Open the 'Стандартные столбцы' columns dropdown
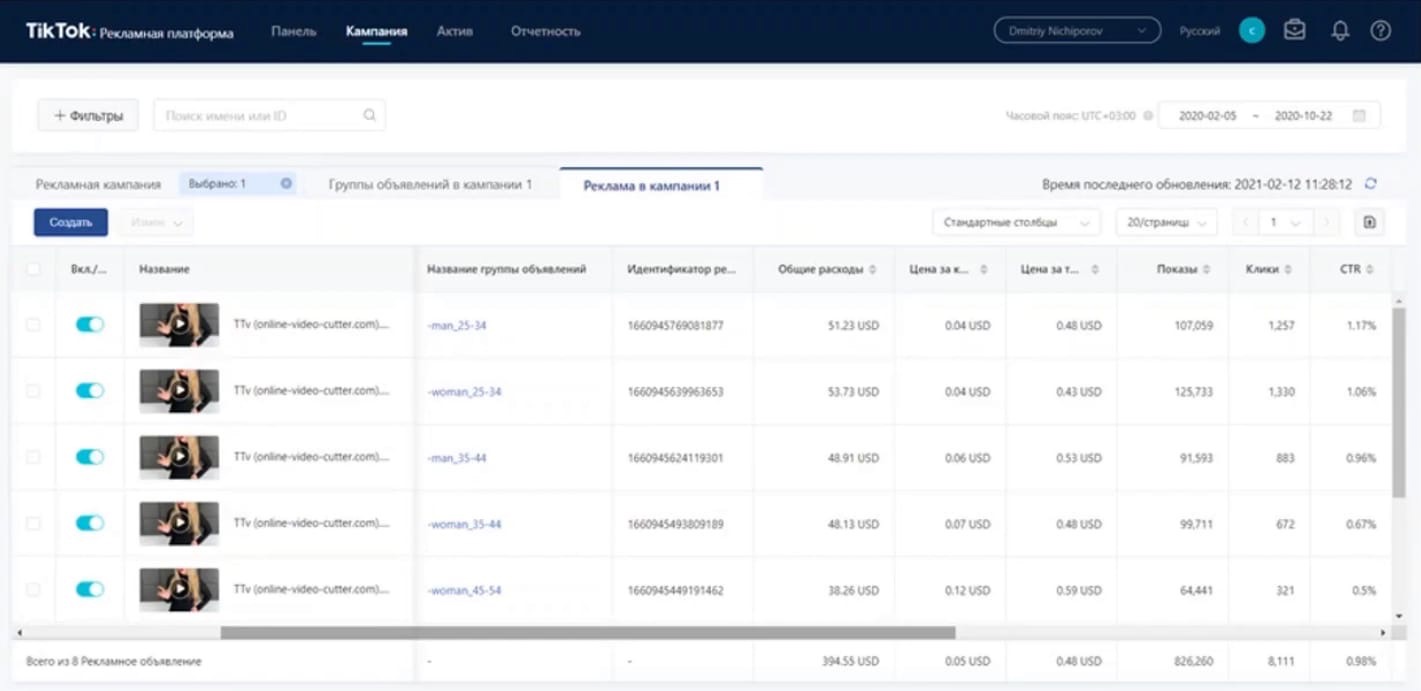This screenshot has width=1421, height=691. tap(1015, 222)
